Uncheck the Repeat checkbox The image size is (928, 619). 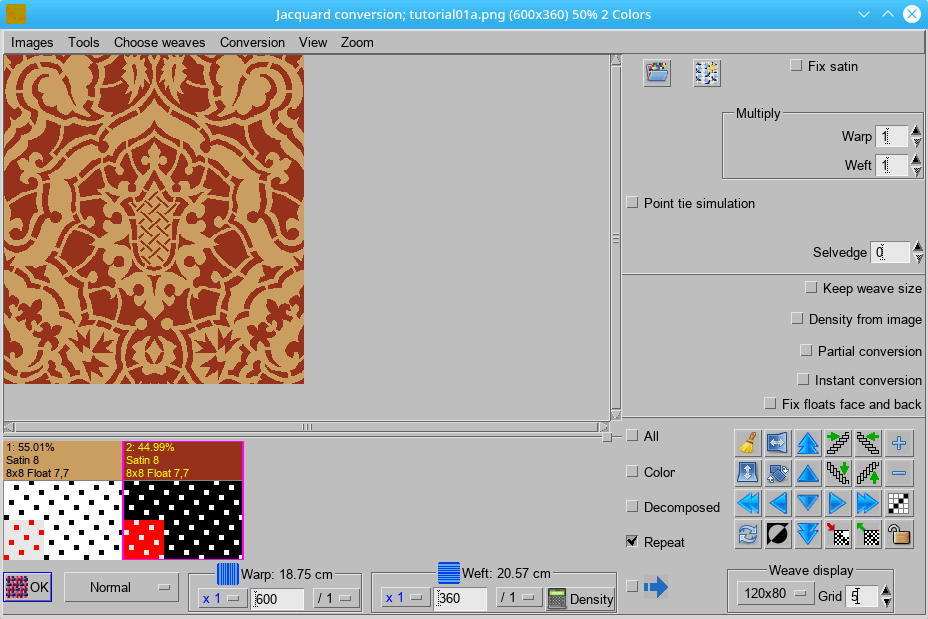click(632, 541)
